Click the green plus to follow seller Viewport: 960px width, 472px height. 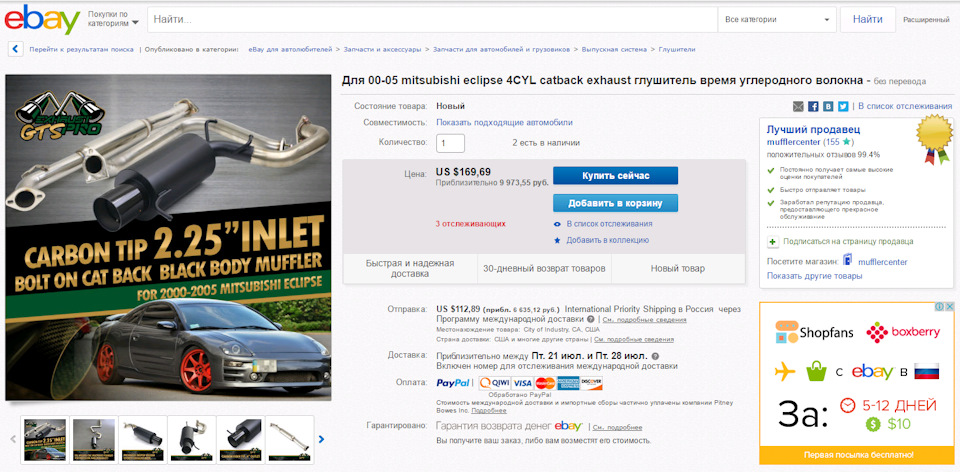point(773,242)
